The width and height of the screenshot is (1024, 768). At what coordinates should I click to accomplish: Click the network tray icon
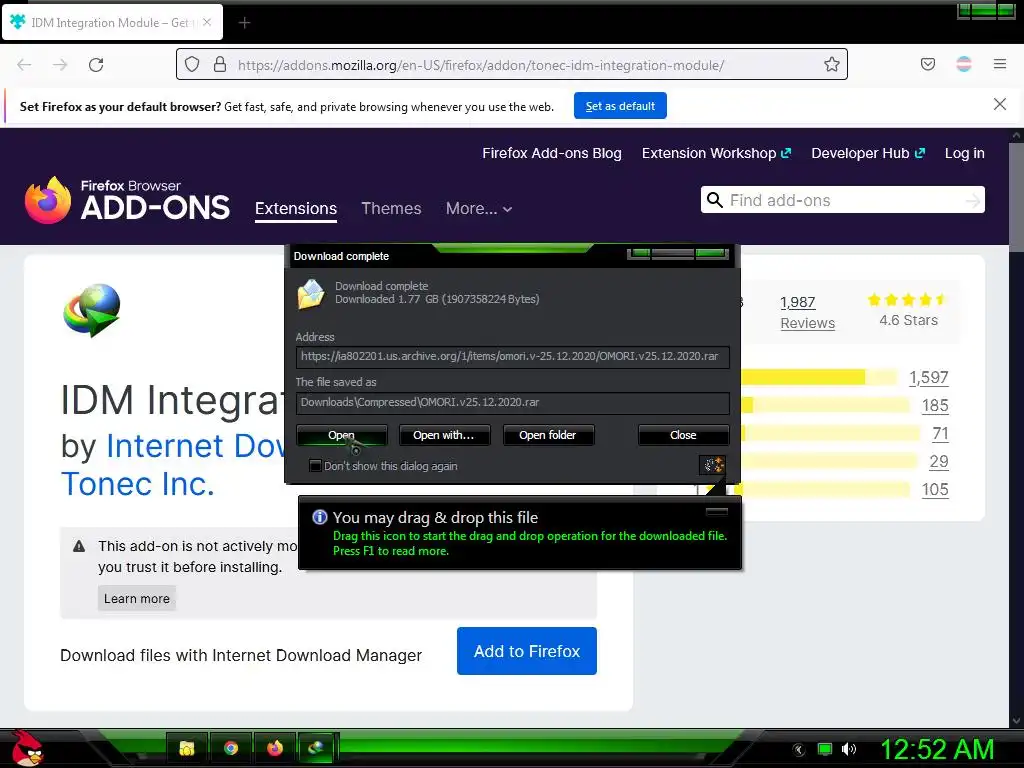825,749
